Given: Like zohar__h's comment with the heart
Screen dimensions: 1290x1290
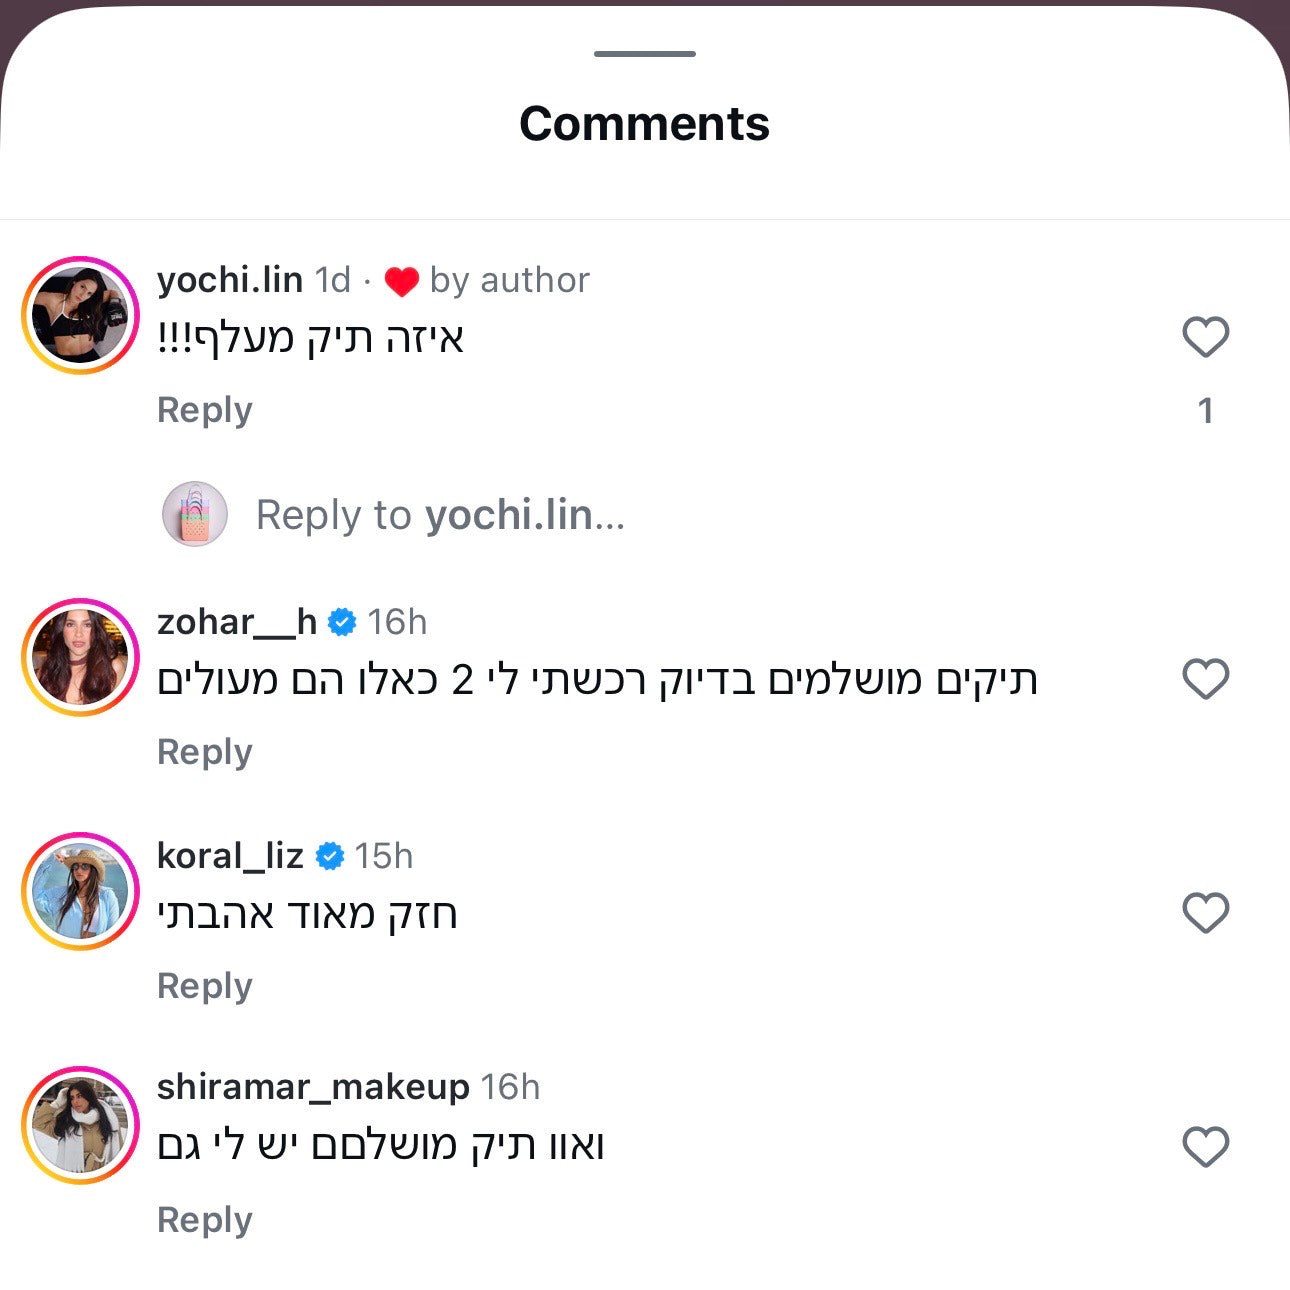Looking at the screenshot, I should pos(1205,679).
